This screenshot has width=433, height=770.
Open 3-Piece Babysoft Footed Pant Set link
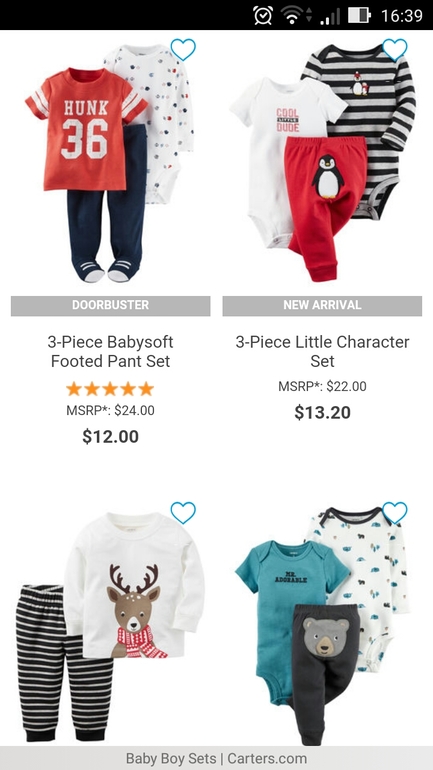(x=110, y=352)
